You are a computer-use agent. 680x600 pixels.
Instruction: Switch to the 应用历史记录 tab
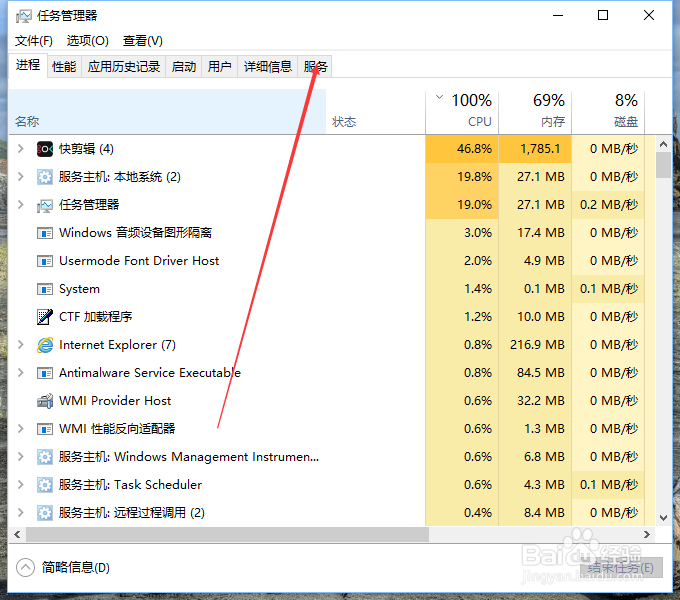coord(124,67)
